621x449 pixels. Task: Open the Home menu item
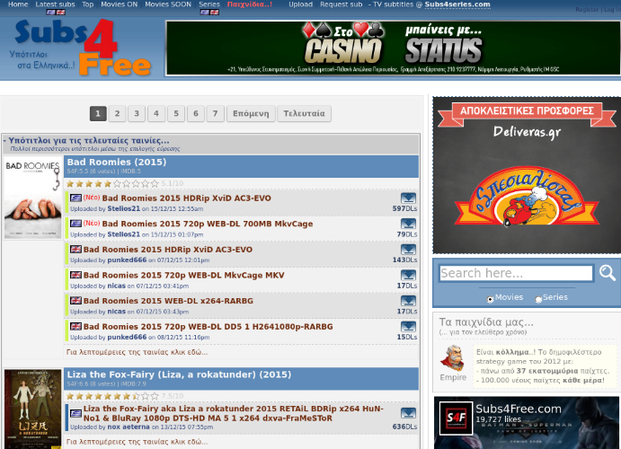pyautogui.click(x=18, y=4)
